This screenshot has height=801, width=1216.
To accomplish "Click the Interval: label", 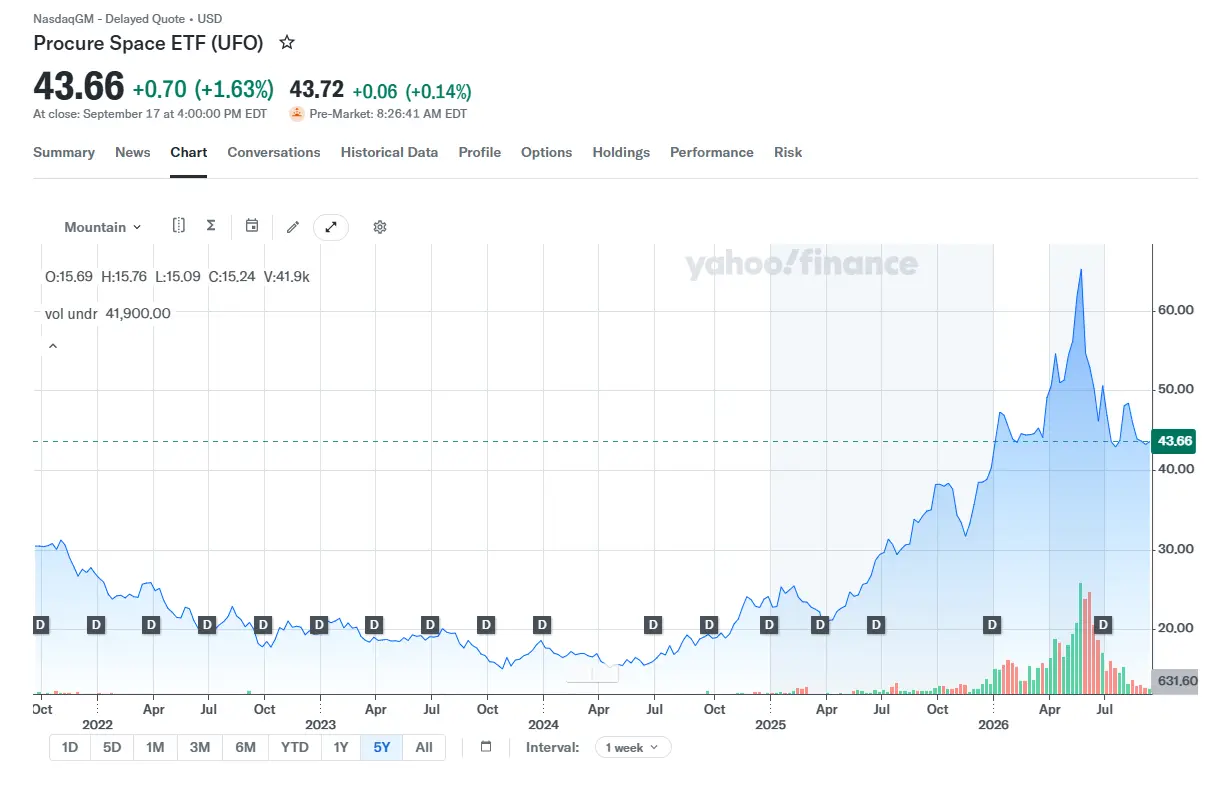I will point(552,747).
